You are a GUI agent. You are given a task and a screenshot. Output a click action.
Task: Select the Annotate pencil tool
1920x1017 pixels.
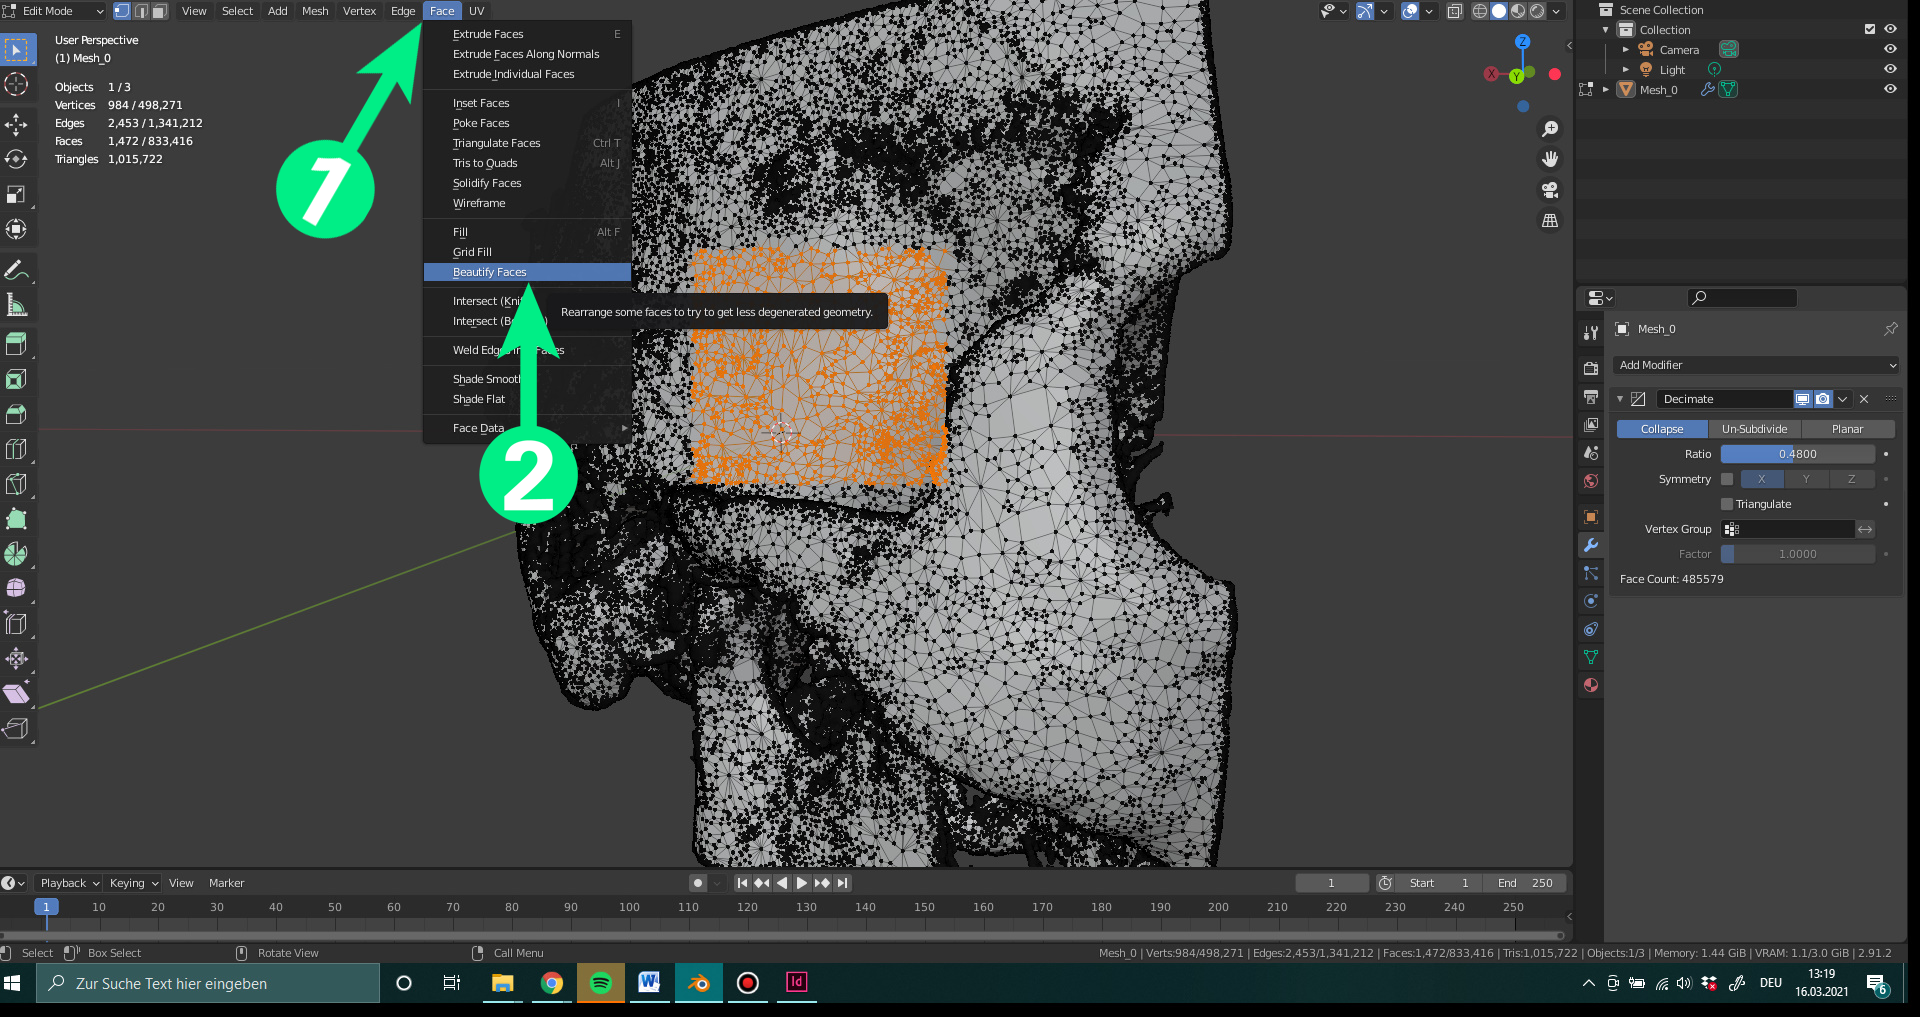click(x=16, y=270)
